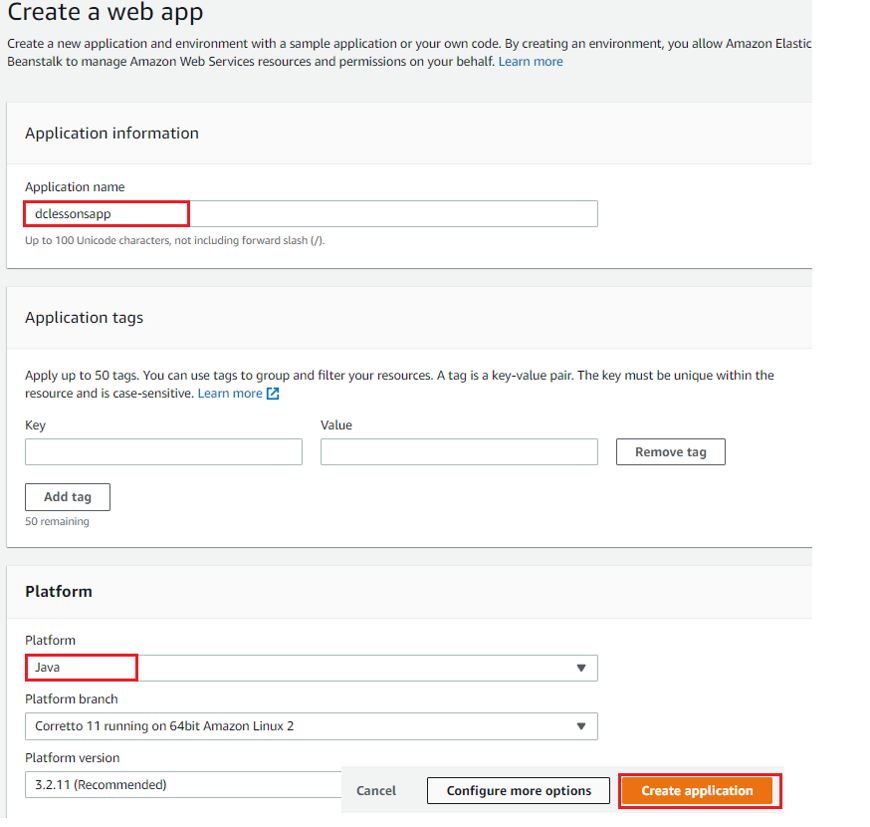This screenshot has height=827, width=870.
Task: Click the Create application button
Action: [x=697, y=790]
